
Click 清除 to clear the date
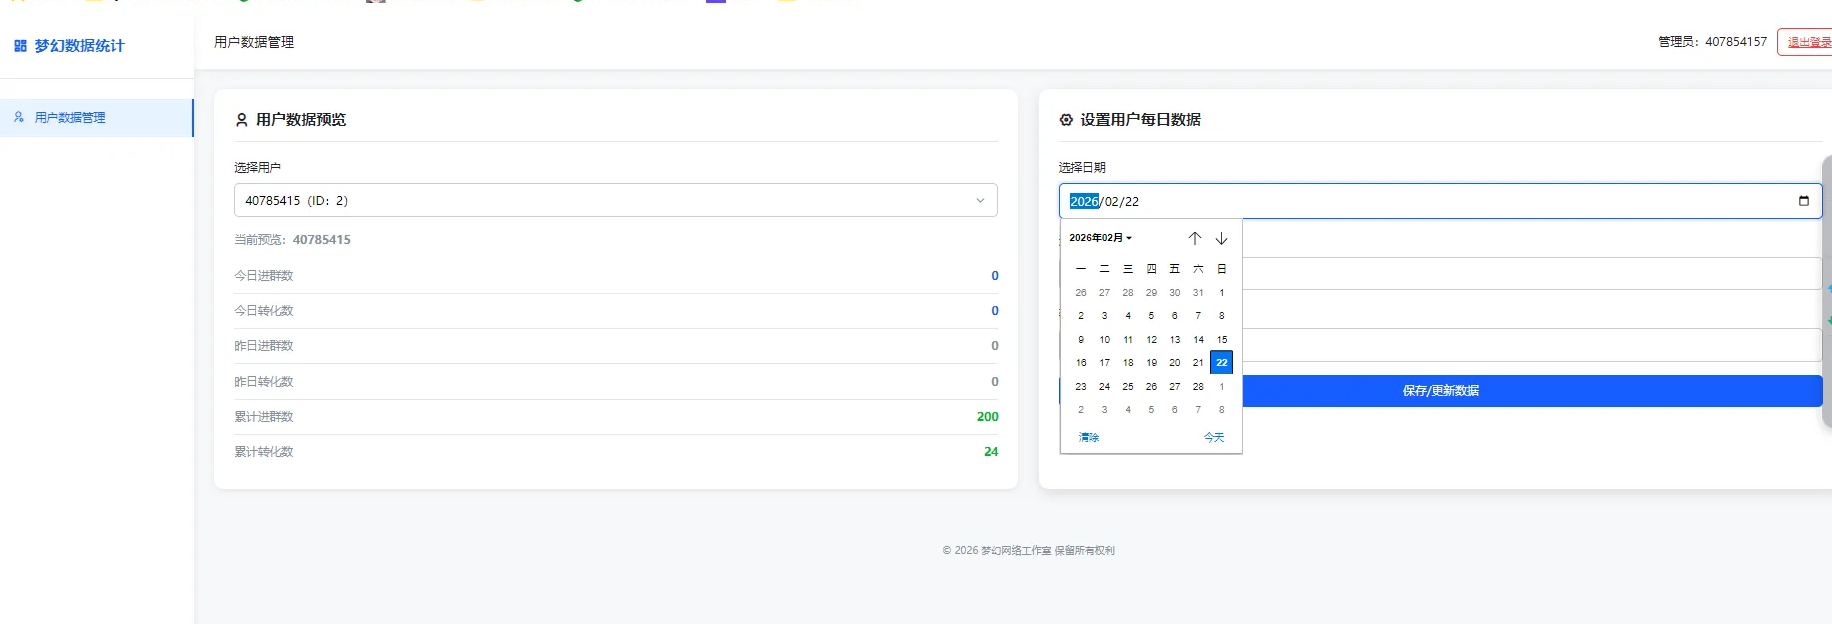pos(1088,437)
